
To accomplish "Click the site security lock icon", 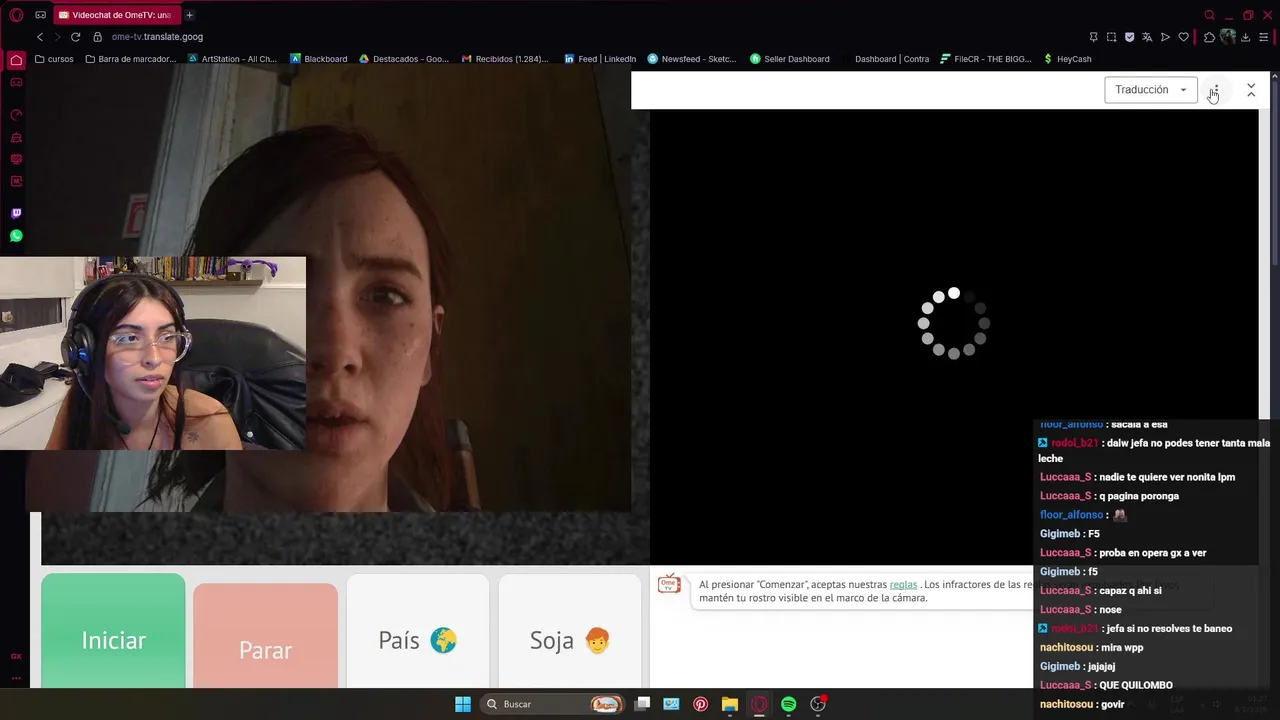I will pyautogui.click(x=98, y=37).
